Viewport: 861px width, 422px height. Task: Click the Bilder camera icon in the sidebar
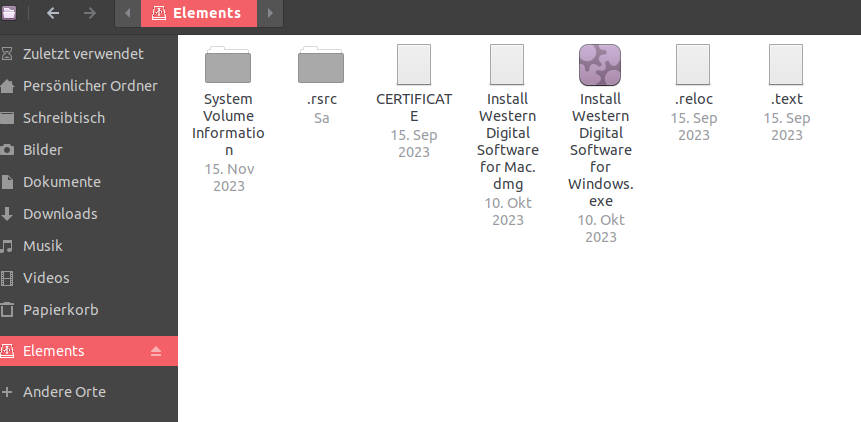pos(7,150)
